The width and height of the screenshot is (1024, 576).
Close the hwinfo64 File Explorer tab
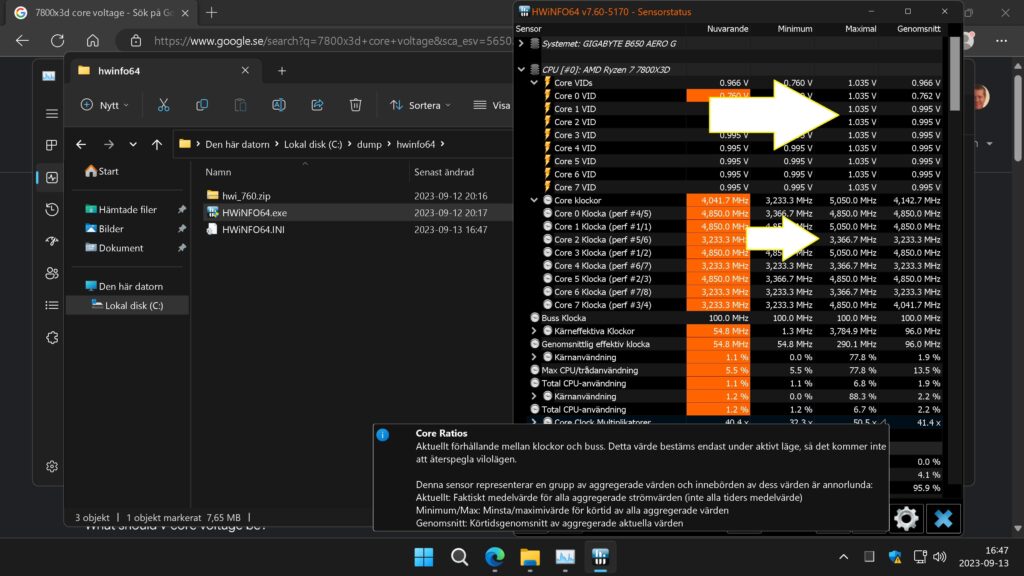click(x=245, y=71)
